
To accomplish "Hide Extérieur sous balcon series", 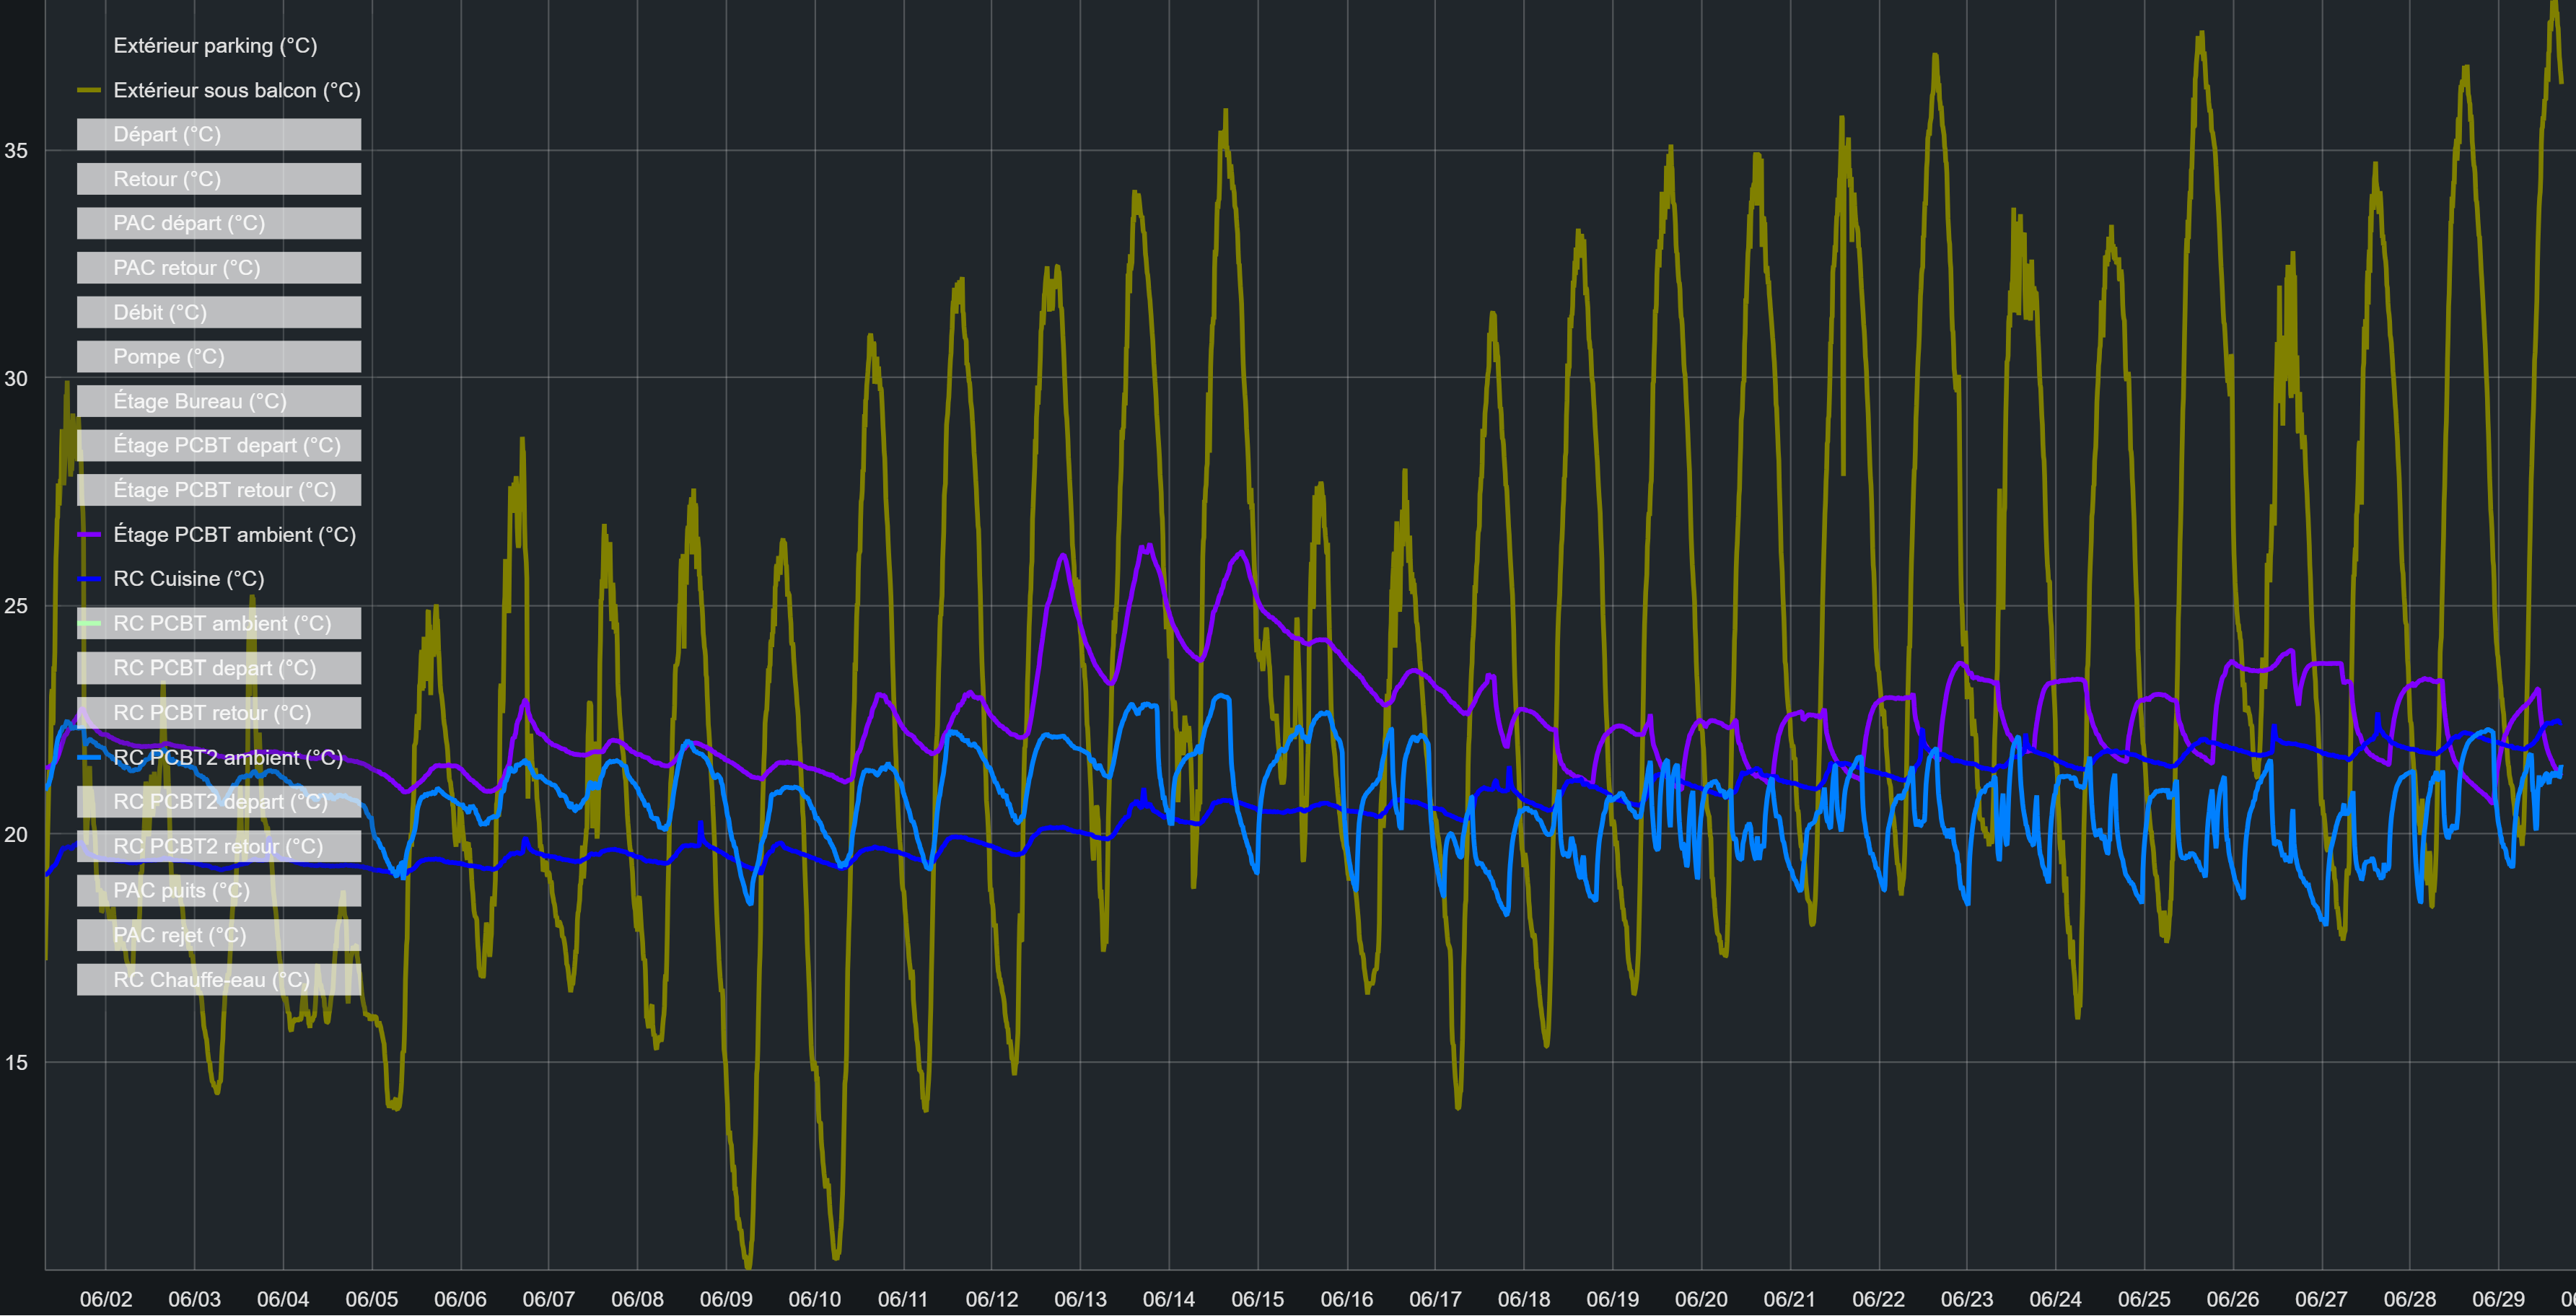I will click(x=236, y=90).
